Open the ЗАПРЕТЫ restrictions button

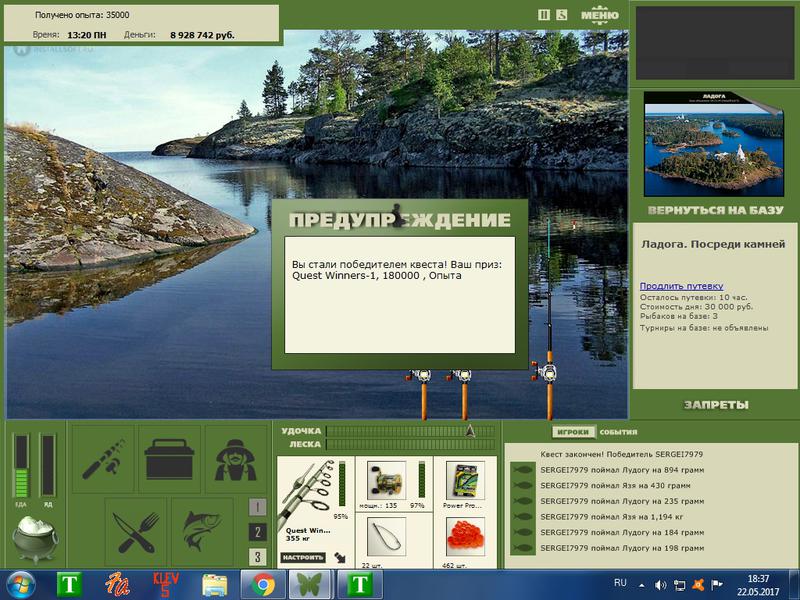(716, 405)
